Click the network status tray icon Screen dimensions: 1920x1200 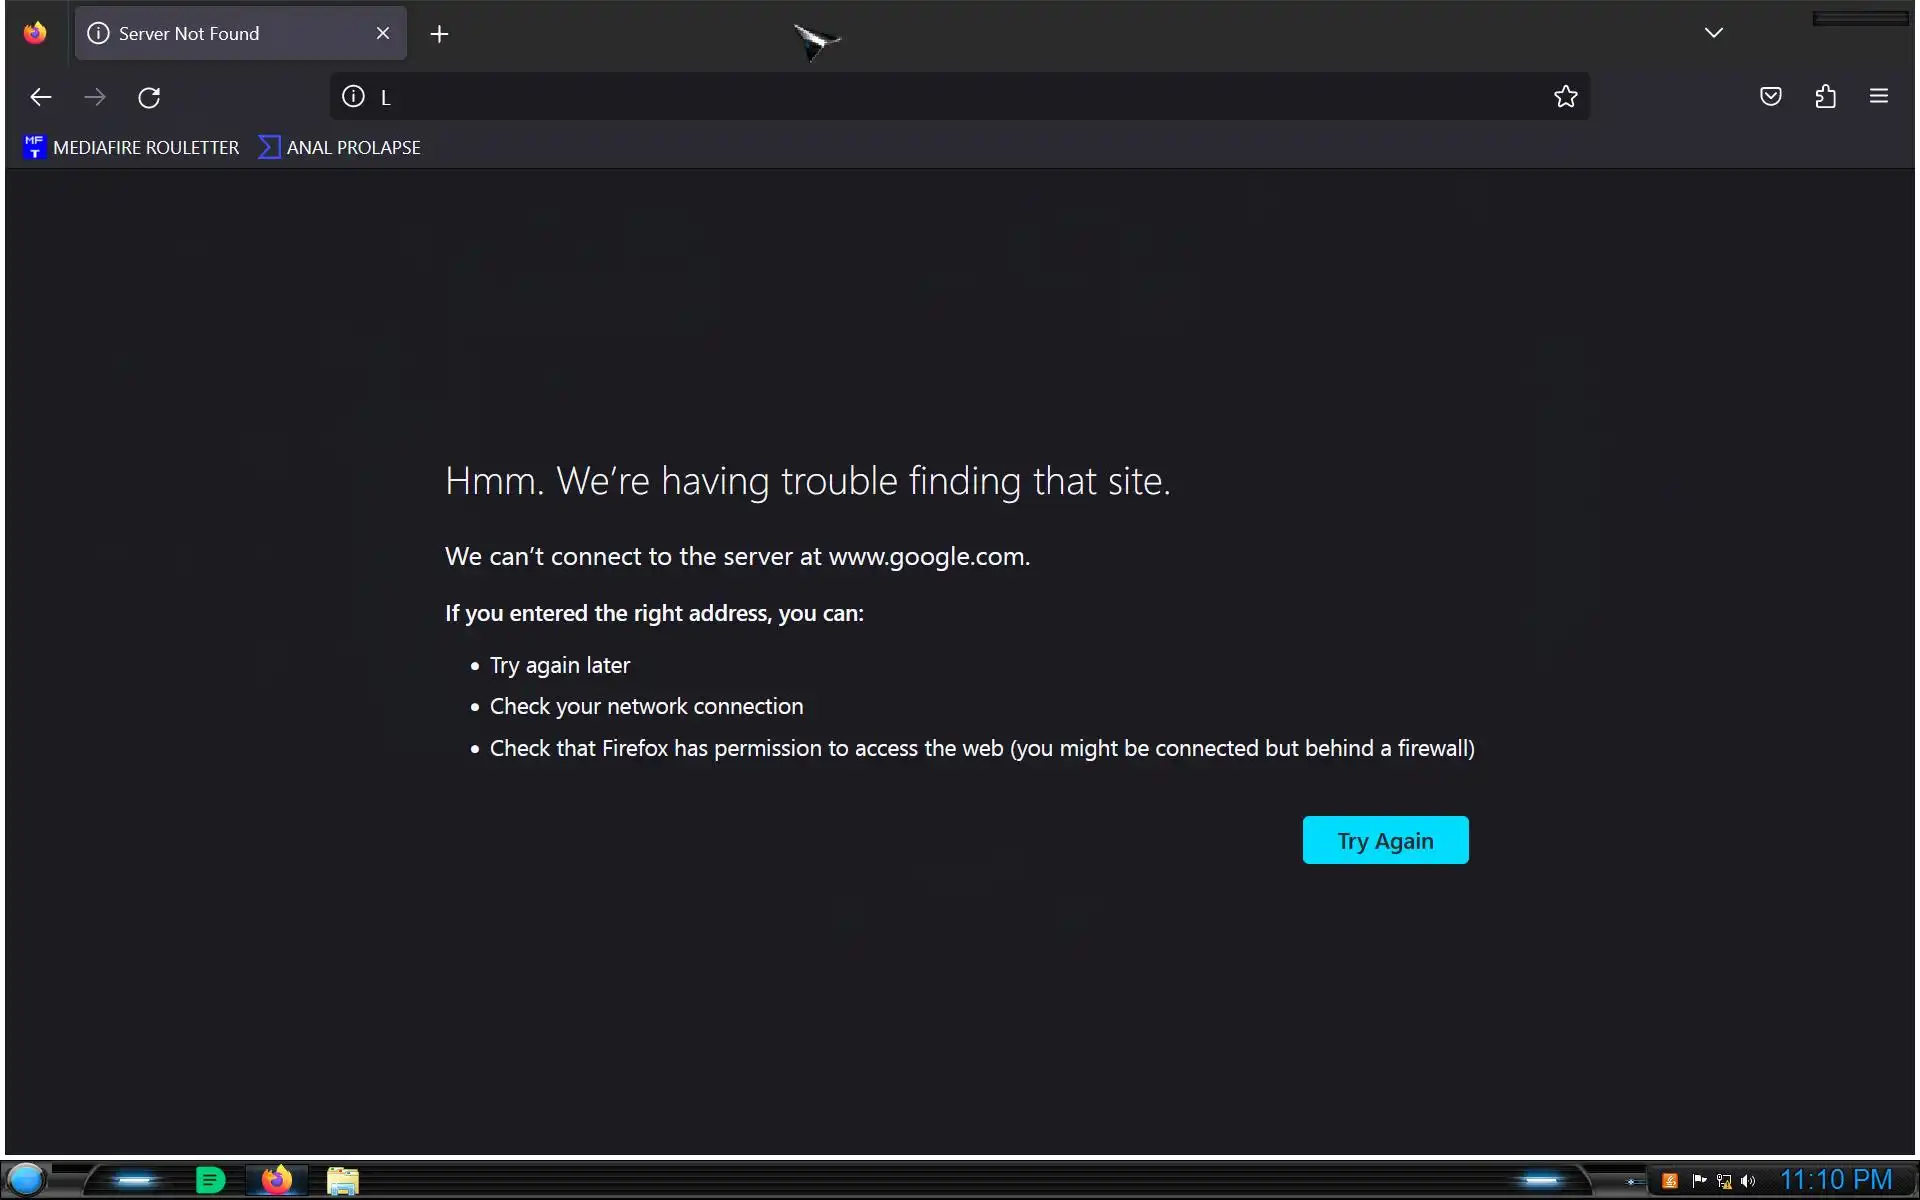coord(1724,1181)
